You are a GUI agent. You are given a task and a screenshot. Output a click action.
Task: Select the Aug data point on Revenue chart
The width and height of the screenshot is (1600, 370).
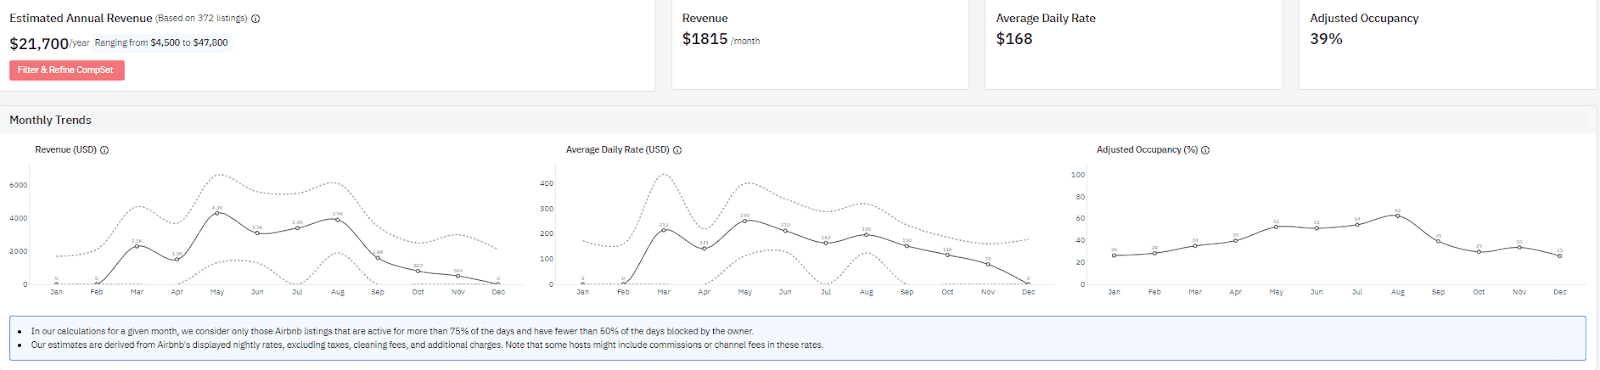click(x=338, y=219)
